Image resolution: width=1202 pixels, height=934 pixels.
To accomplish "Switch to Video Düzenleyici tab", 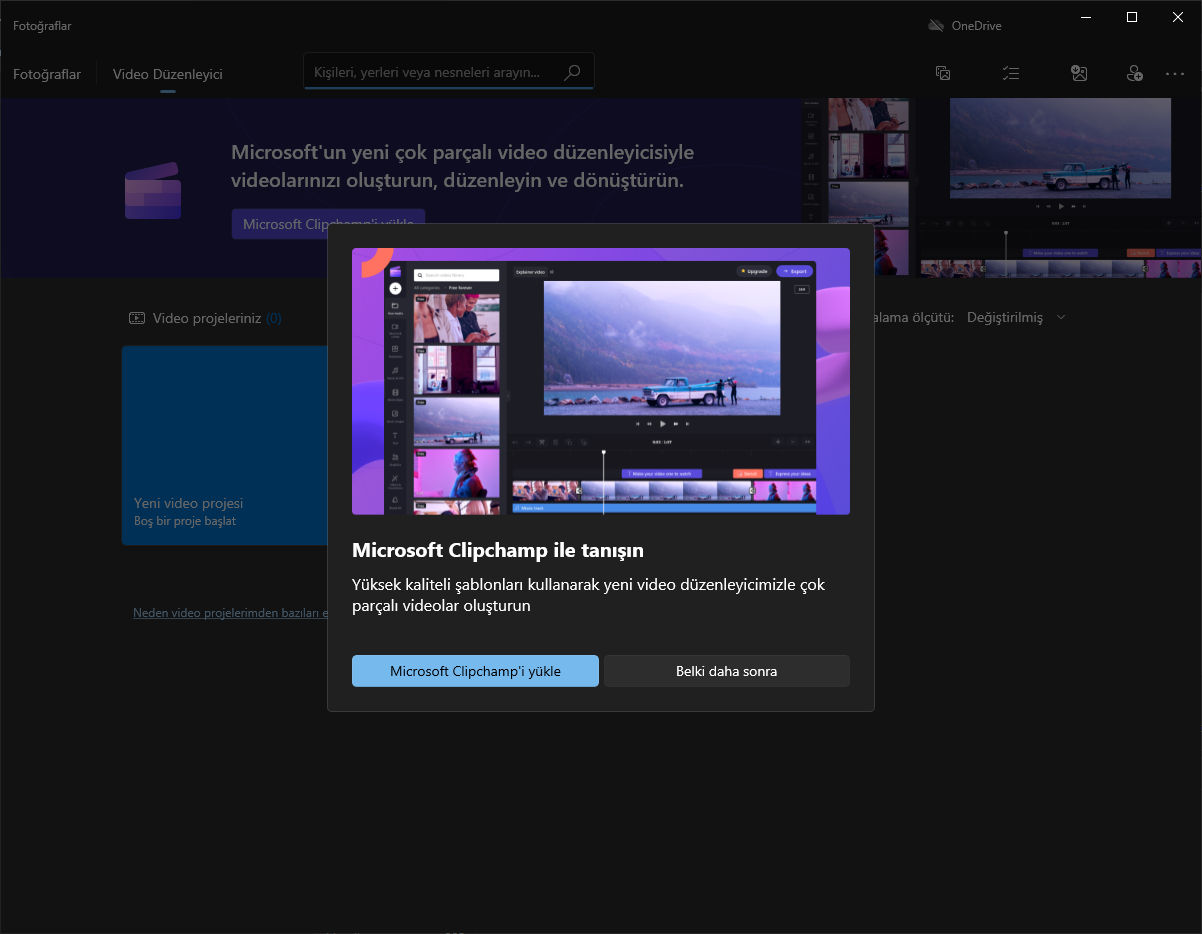I will [x=168, y=74].
